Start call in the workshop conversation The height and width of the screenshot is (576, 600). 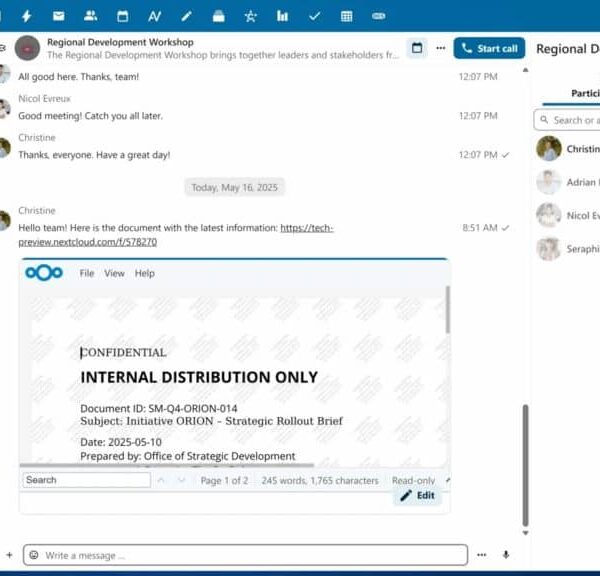489,48
